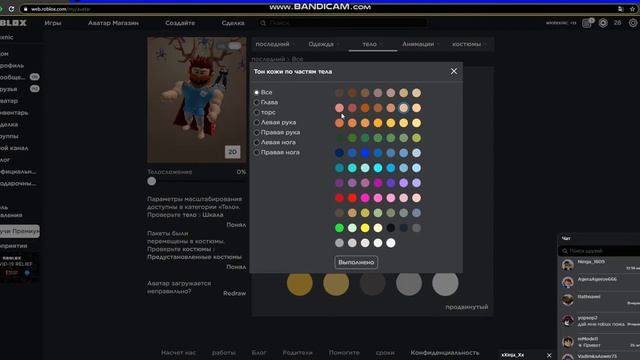Click the 'Redraw' link

point(234,293)
